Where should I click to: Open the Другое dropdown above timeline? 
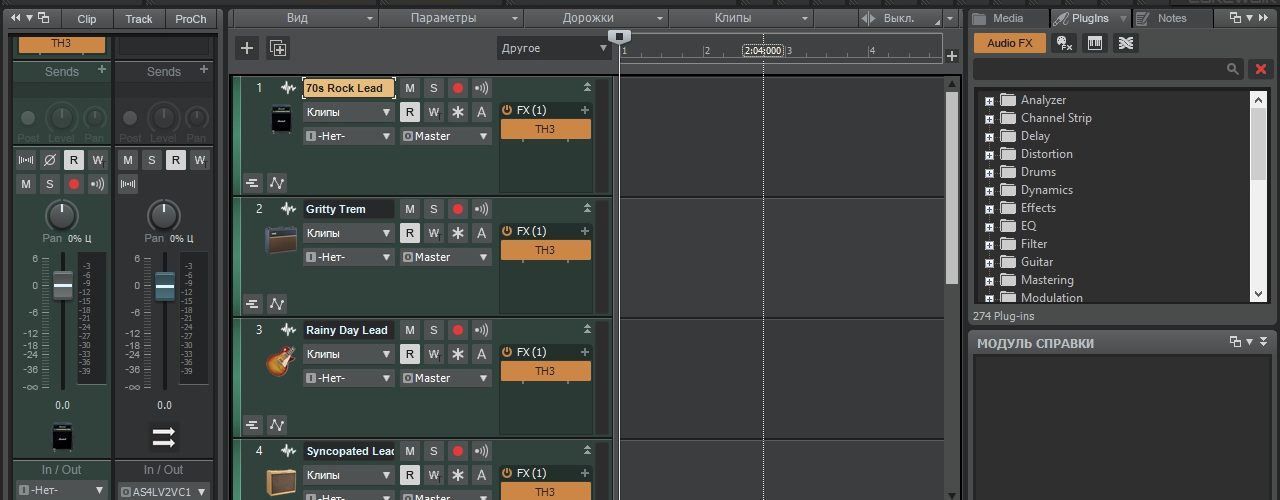tap(554, 48)
